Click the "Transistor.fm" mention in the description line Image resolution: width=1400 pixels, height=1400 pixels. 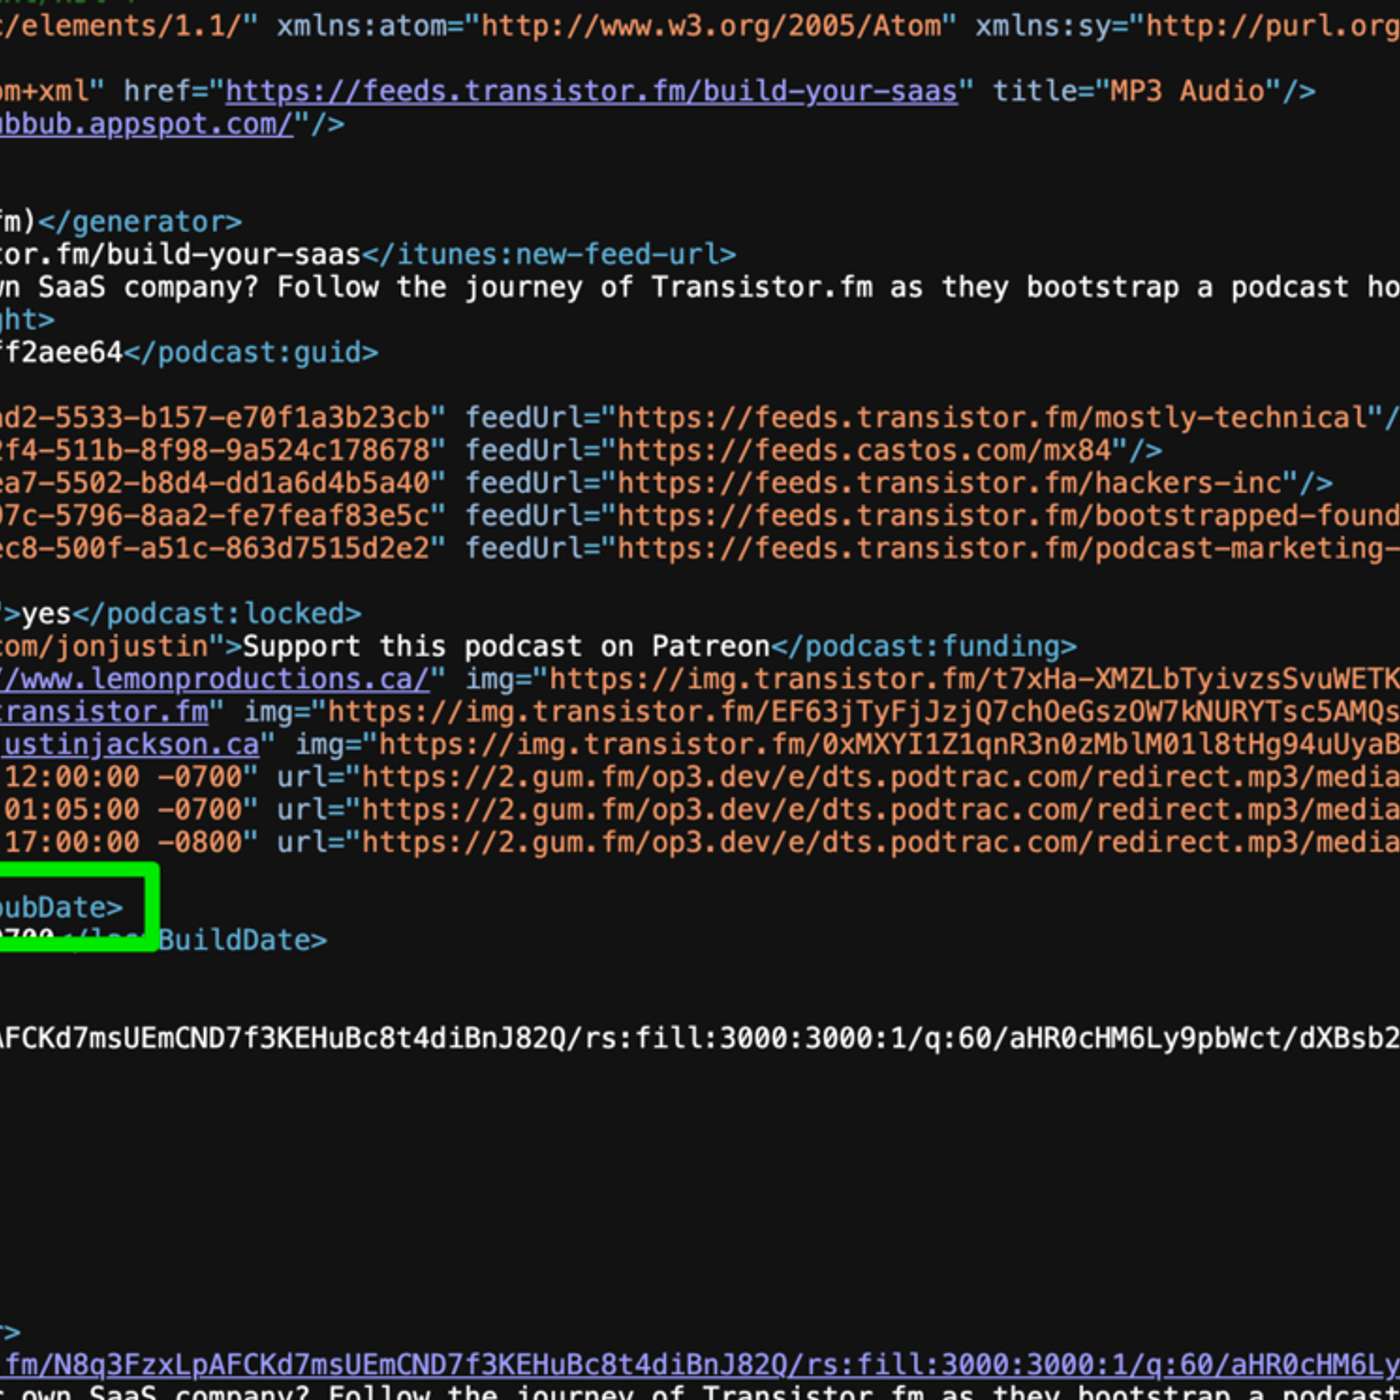point(762,287)
